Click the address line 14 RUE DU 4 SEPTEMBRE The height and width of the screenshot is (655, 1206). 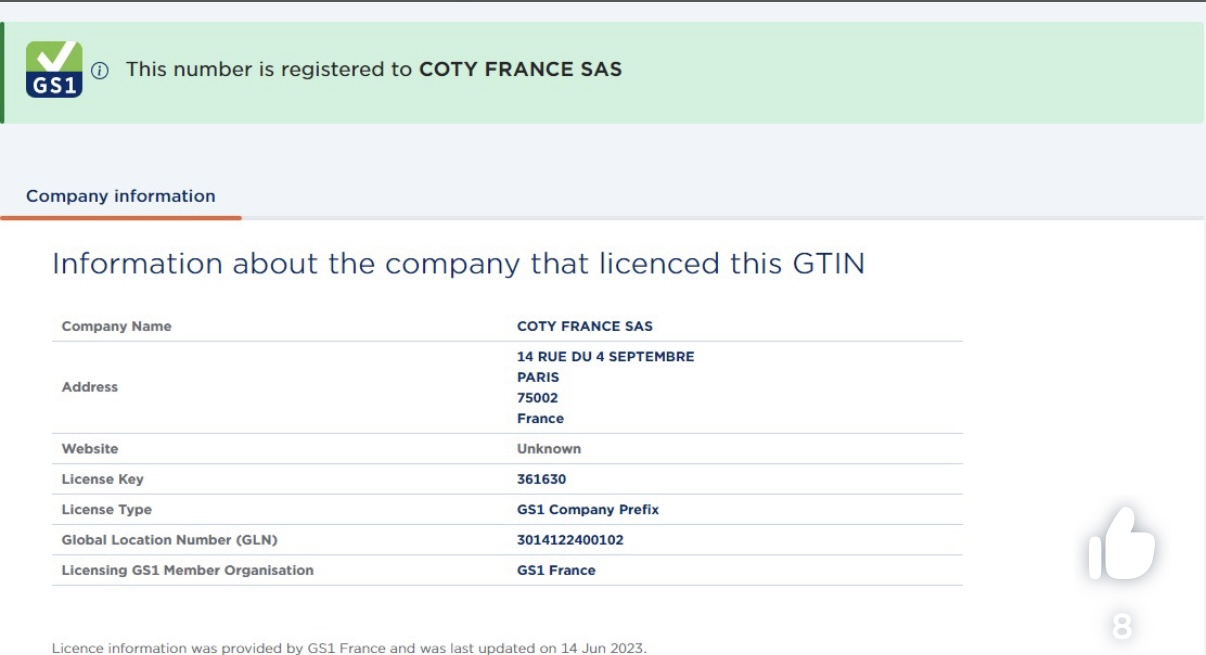[605, 356]
